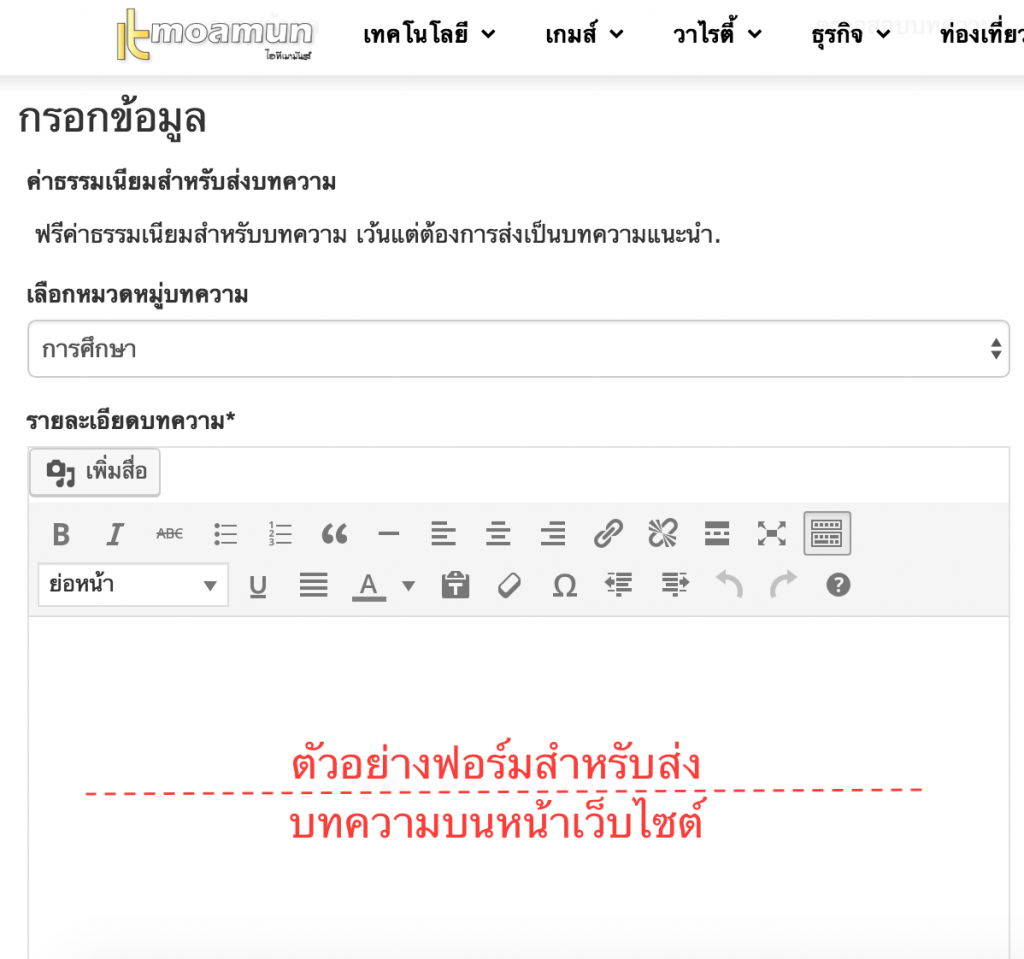Click inside the article content editor area

(519, 787)
